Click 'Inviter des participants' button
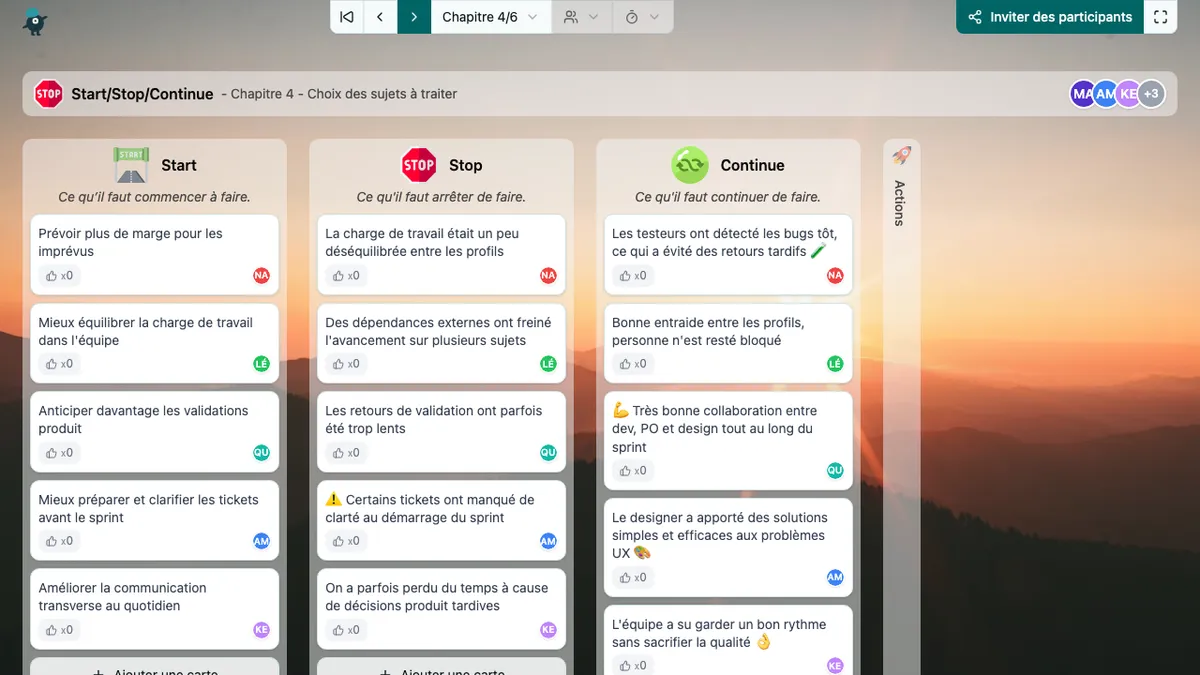Viewport: 1200px width, 675px height. 1050,17
